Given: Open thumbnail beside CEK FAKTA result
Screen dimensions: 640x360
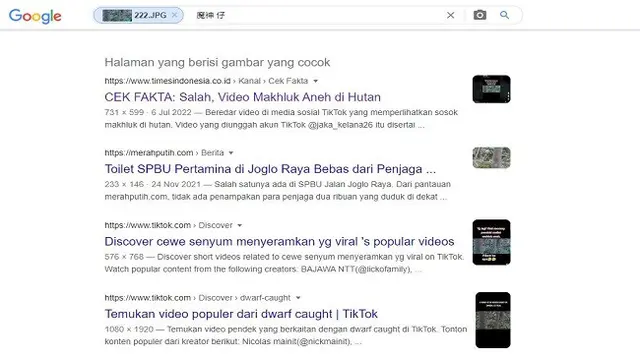Looking at the screenshot, I should click(491, 89).
